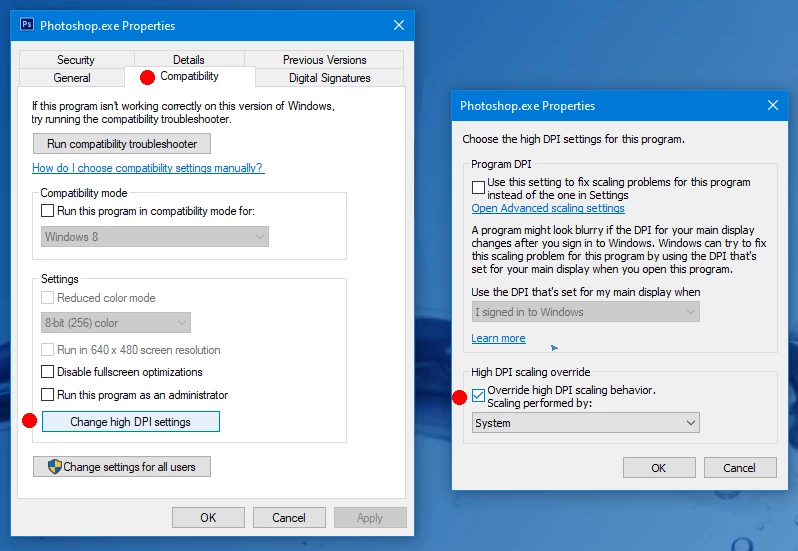Toggle the Reduced color mode checkbox
Viewport: 798px width, 551px height.
(x=47, y=298)
